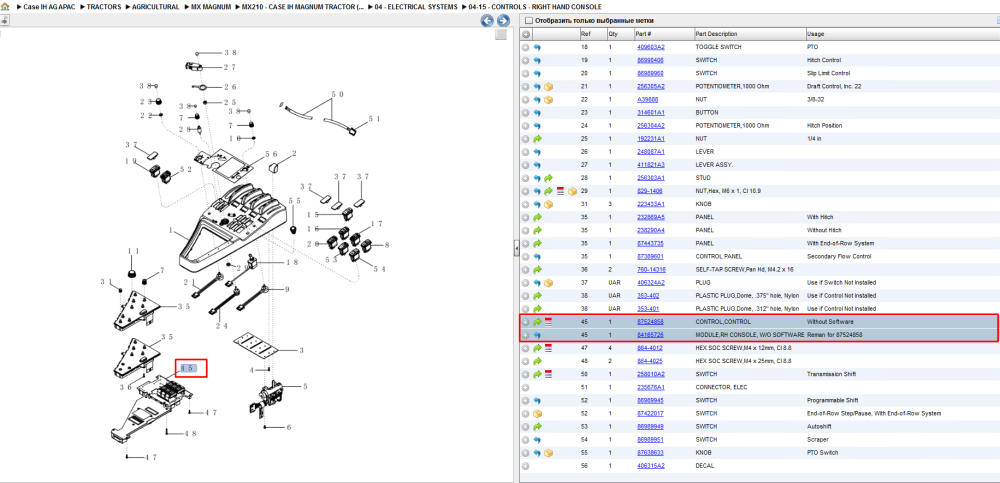Viewport: 1000px width, 483px height.
Task: Click the blue arrow icon on the Hitch Control row
Action: 537,60
